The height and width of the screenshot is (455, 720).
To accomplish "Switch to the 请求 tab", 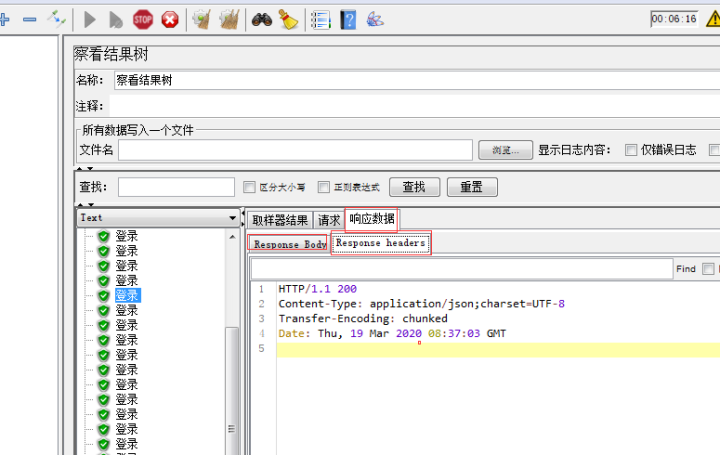I will pos(329,220).
